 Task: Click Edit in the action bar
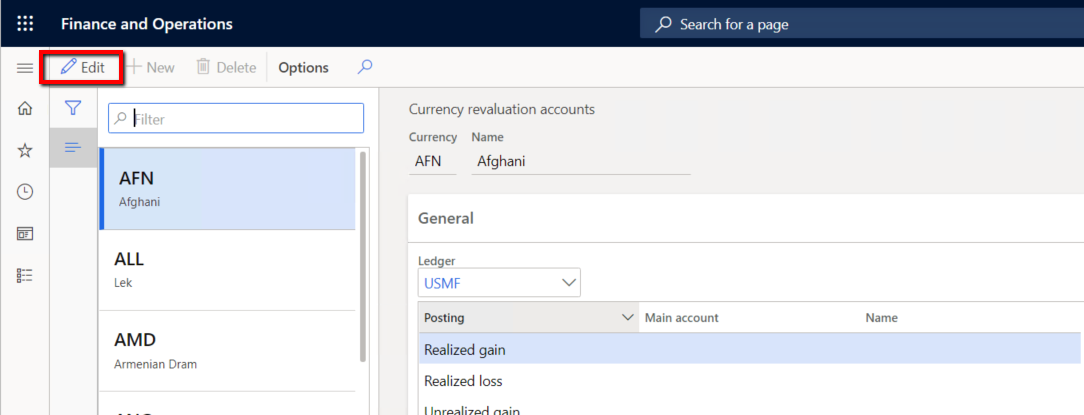pos(82,68)
